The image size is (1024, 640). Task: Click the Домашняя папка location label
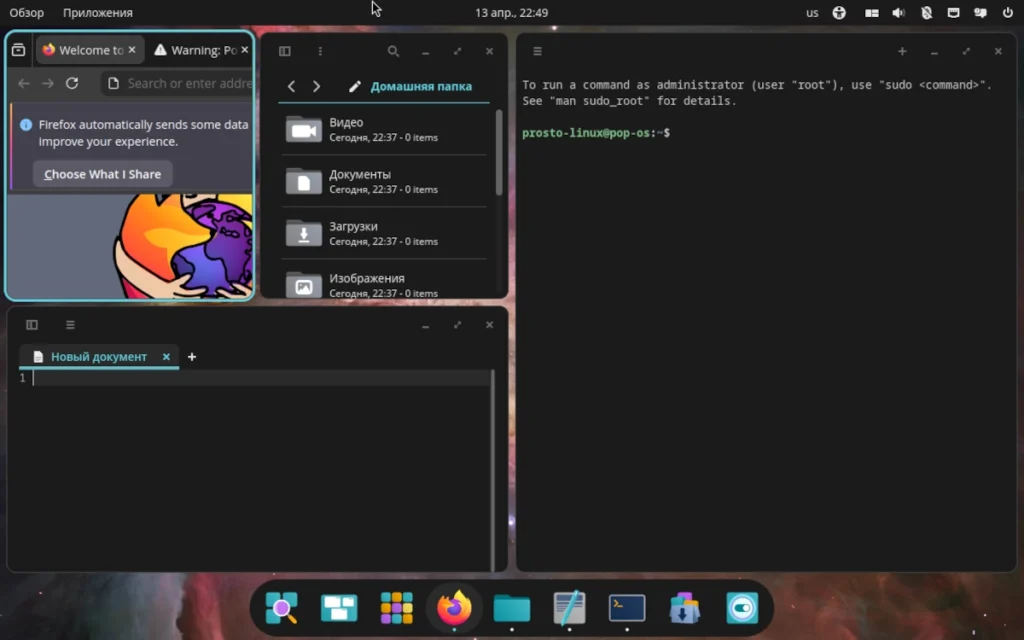point(421,86)
